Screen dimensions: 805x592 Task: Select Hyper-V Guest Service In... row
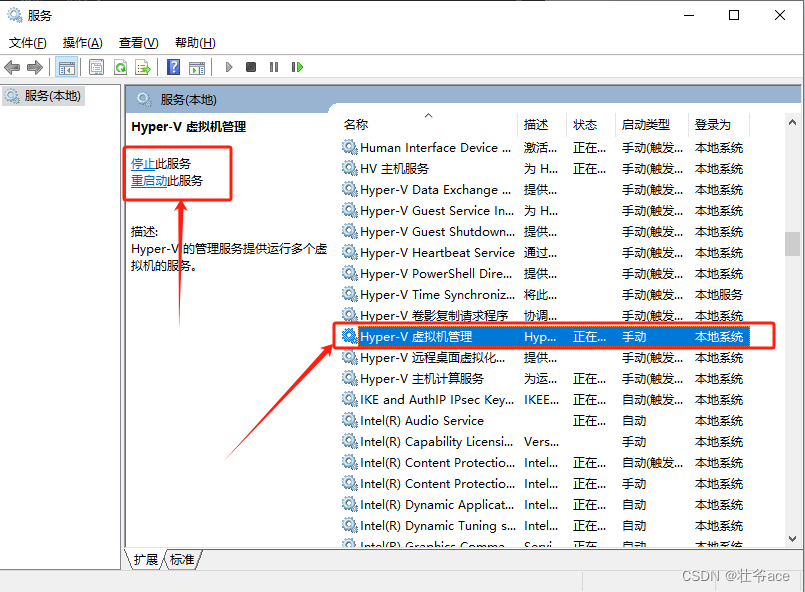pos(545,211)
